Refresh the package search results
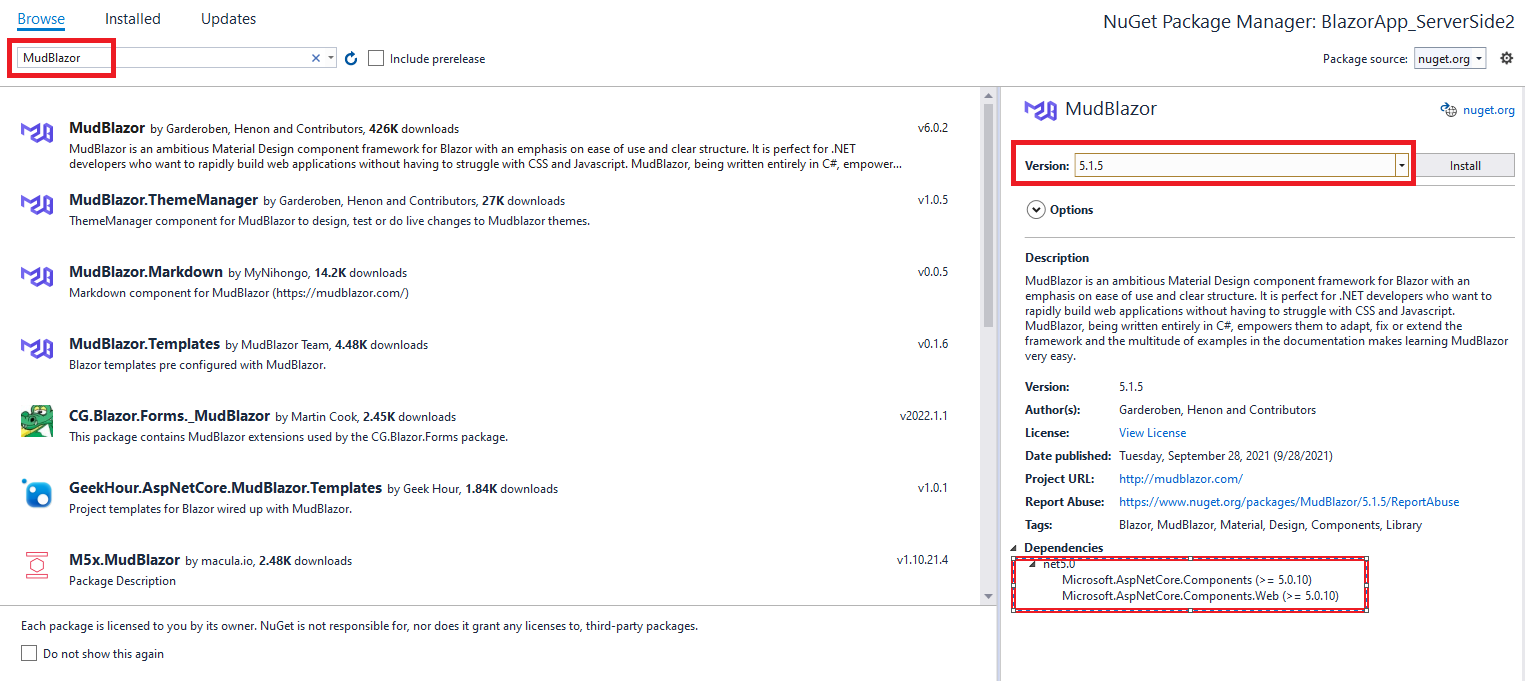The height and width of the screenshot is (681, 1525). (x=351, y=59)
